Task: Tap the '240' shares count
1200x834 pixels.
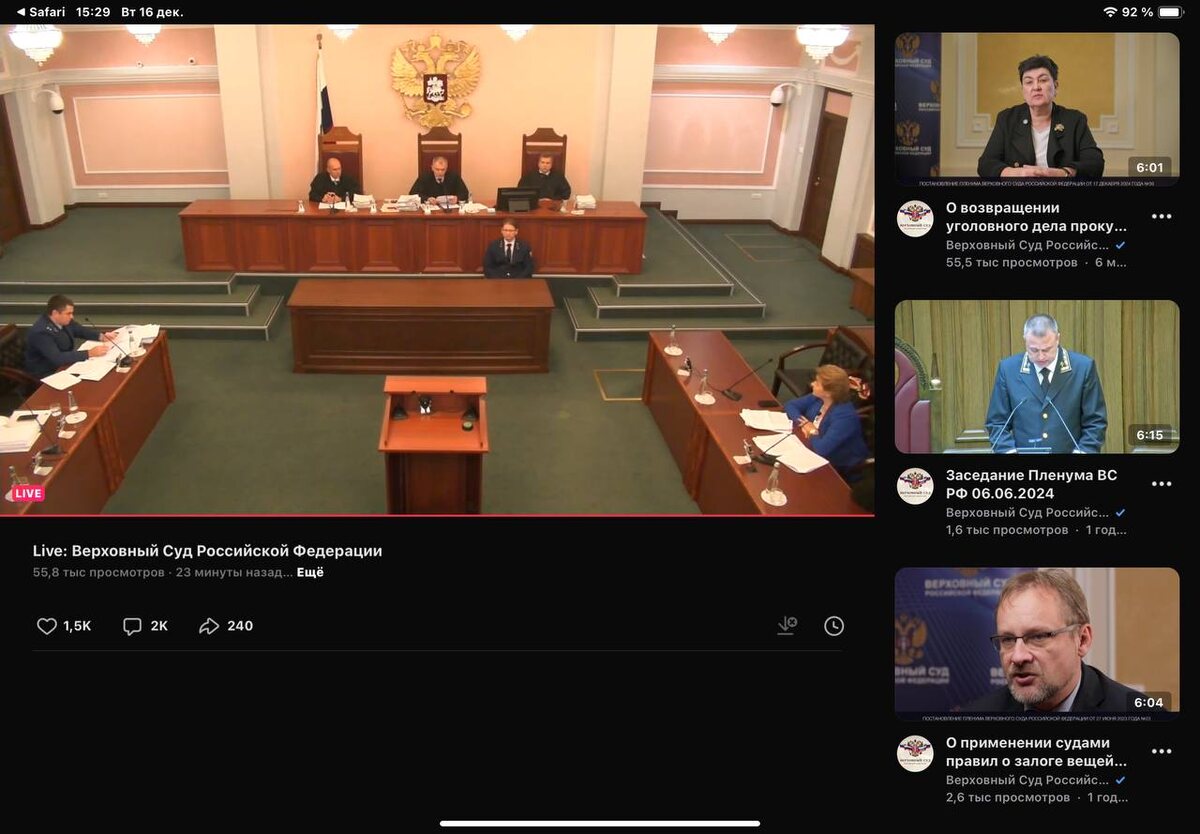Action: tap(240, 626)
